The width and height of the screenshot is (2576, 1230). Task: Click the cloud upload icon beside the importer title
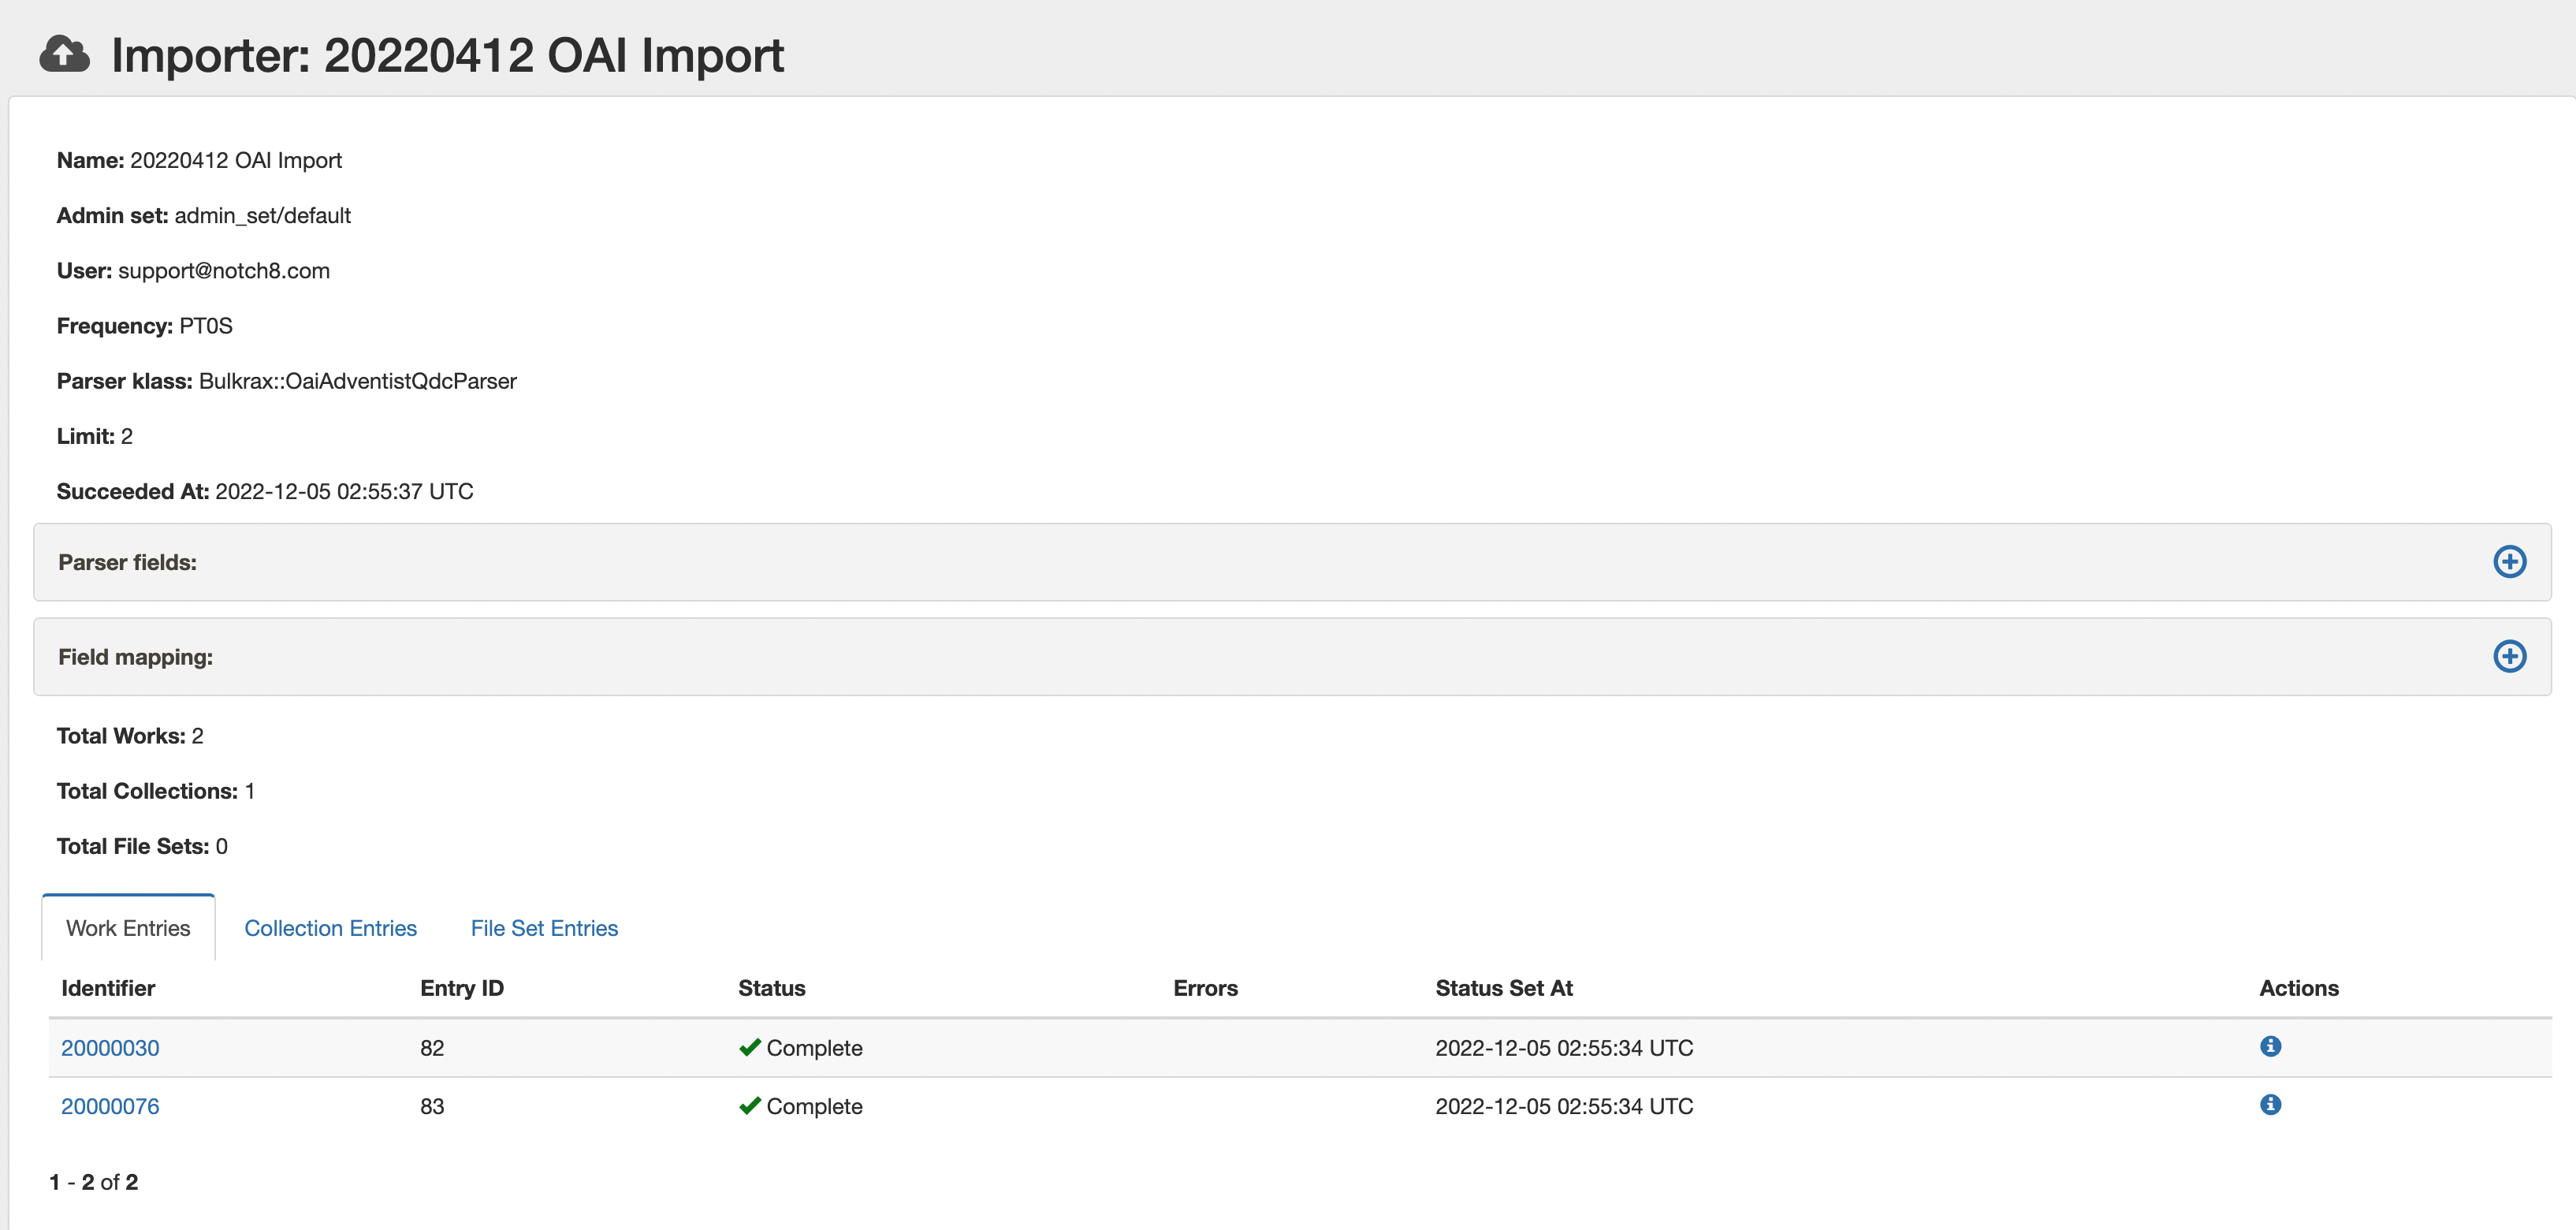click(x=63, y=55)
